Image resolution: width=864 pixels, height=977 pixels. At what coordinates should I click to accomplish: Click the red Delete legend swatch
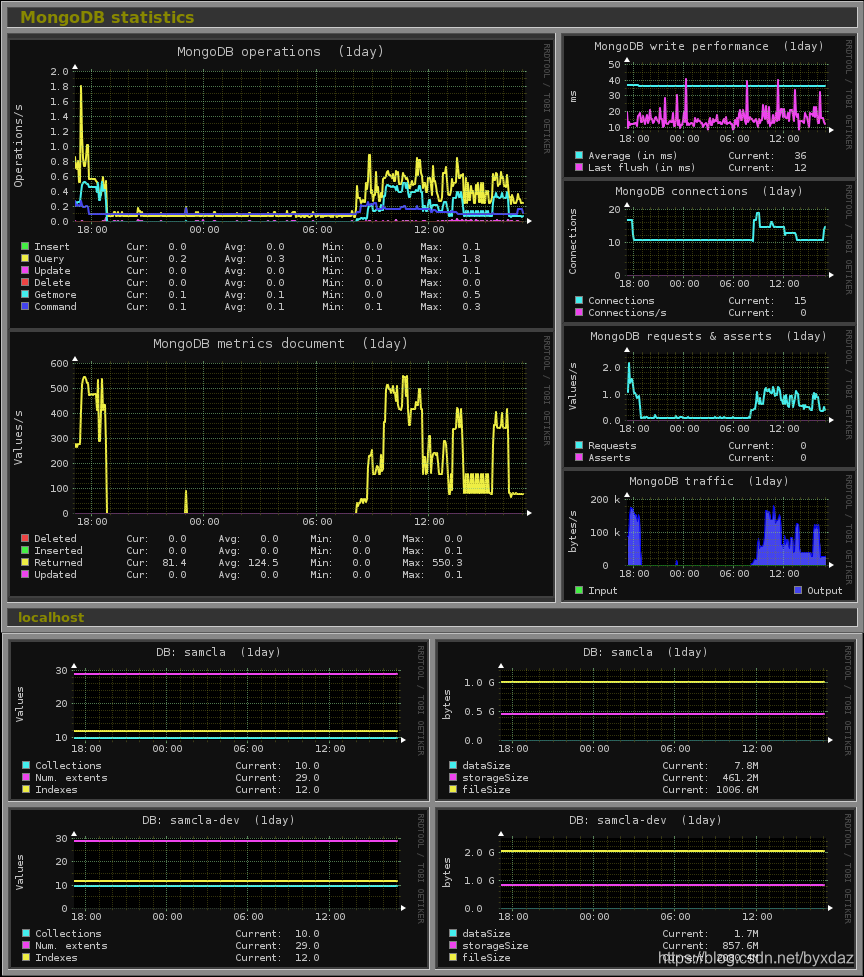click(25, 282)
